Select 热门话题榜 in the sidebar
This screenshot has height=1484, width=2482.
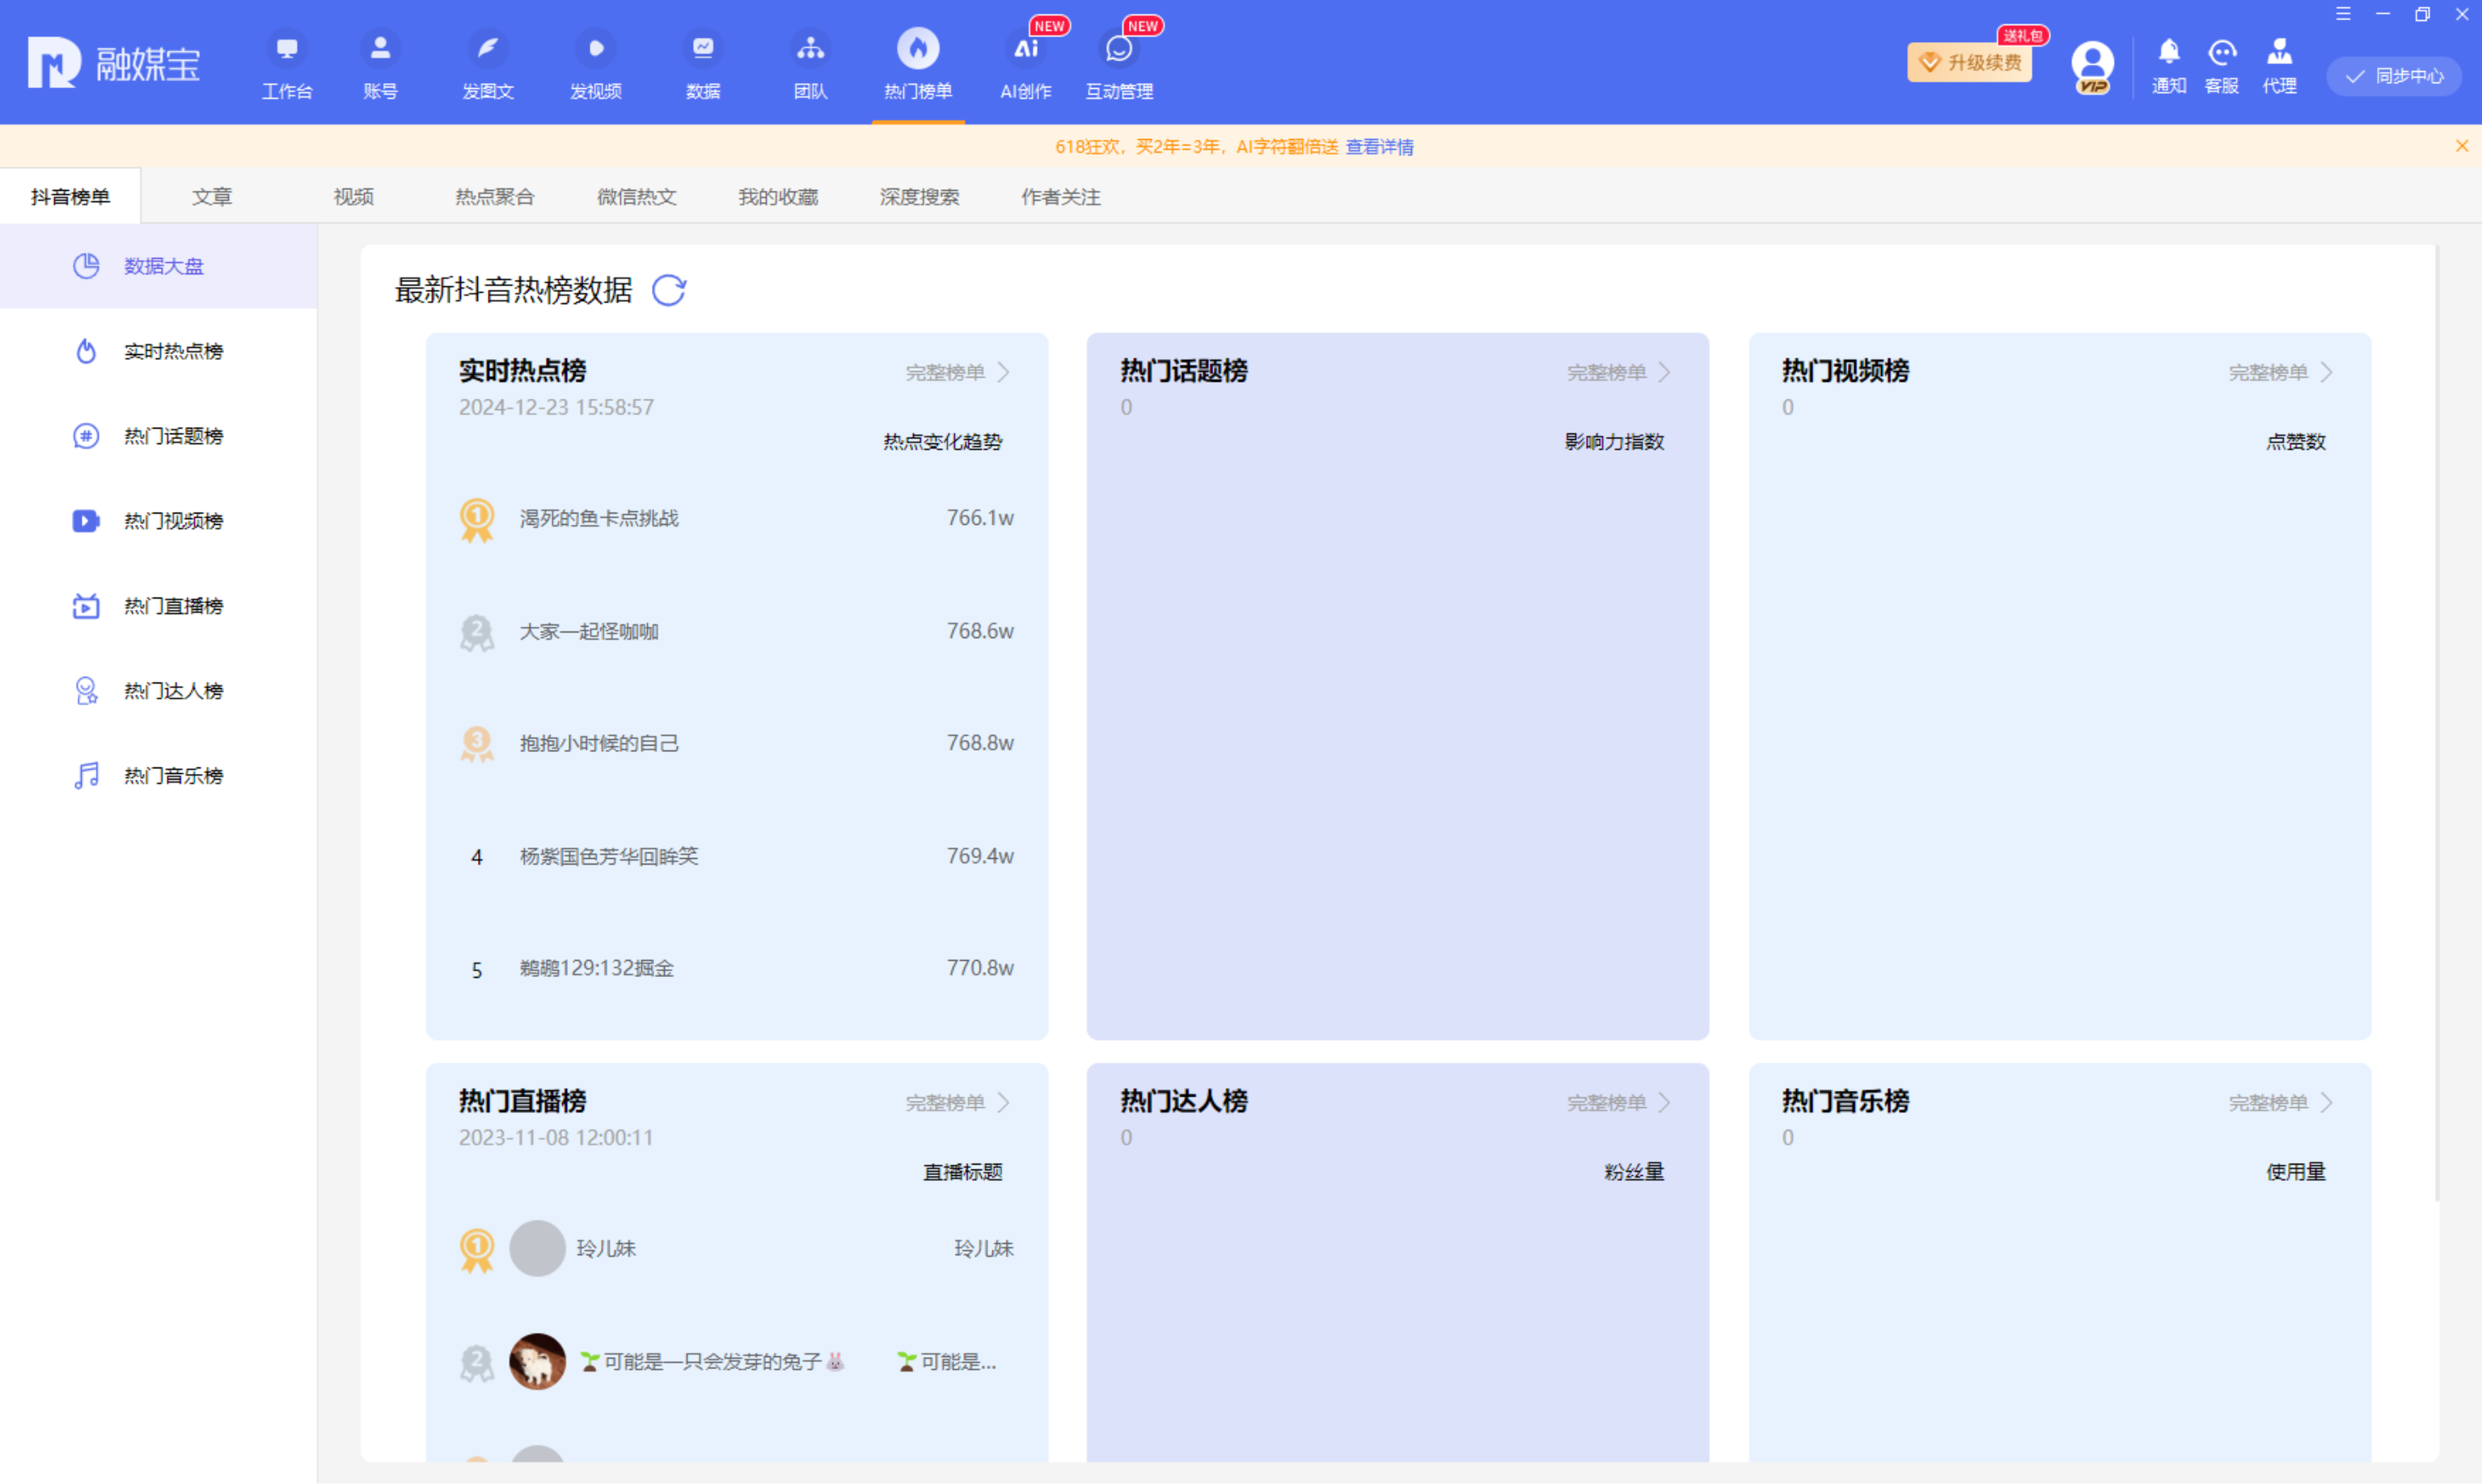coord(158,436)
